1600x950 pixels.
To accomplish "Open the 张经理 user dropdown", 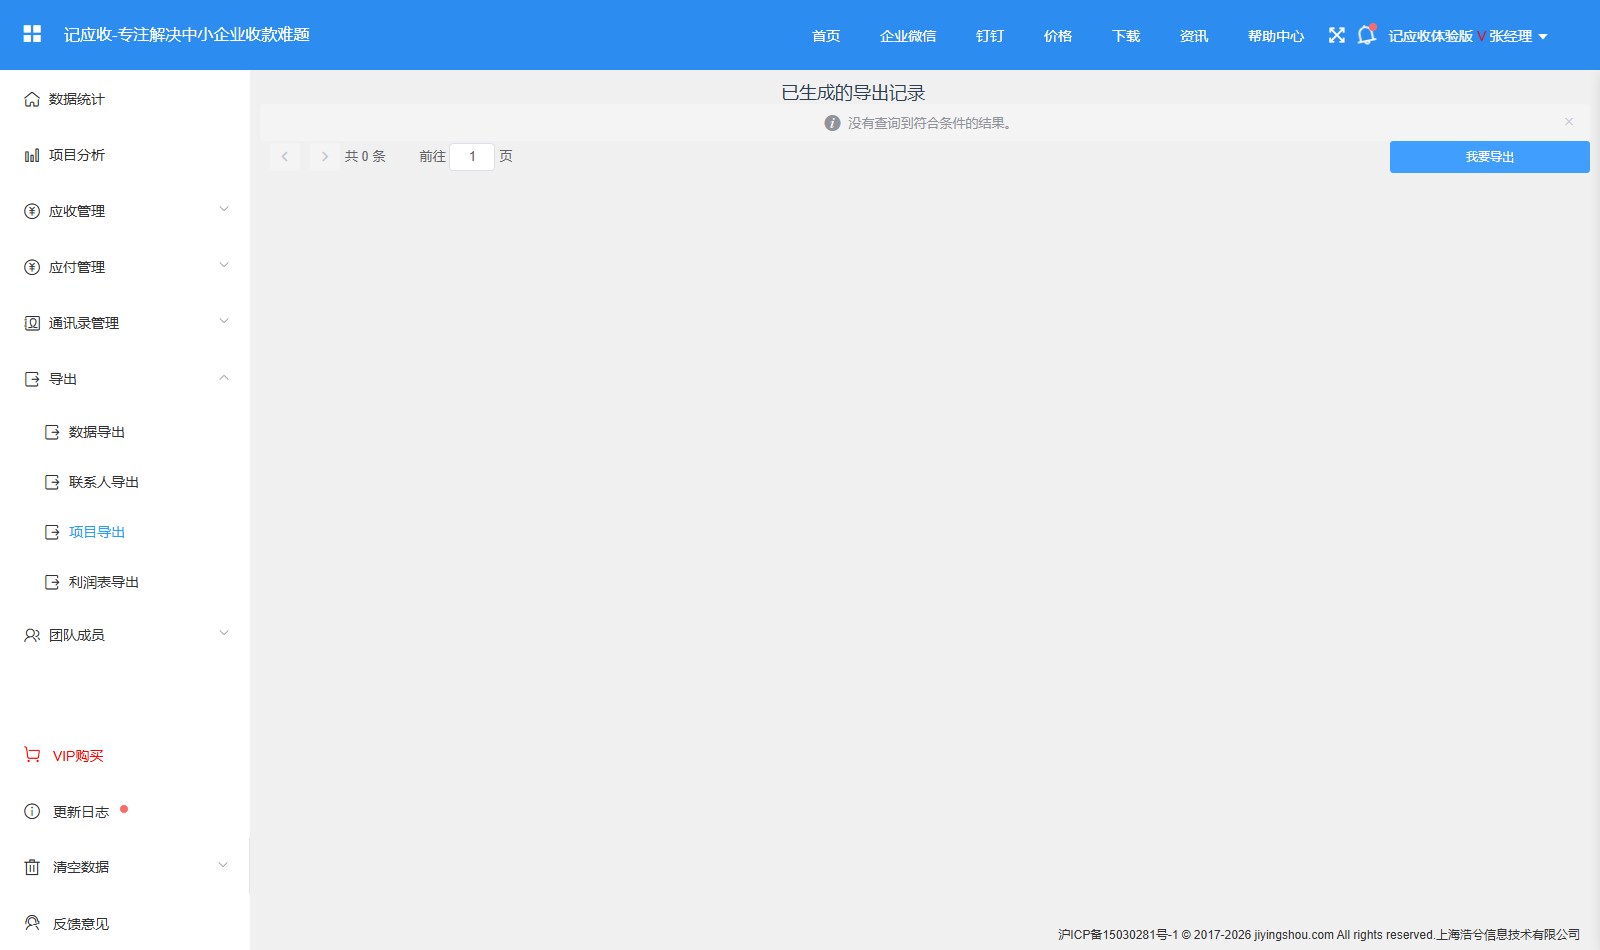I will click(x=1518, y=36).
